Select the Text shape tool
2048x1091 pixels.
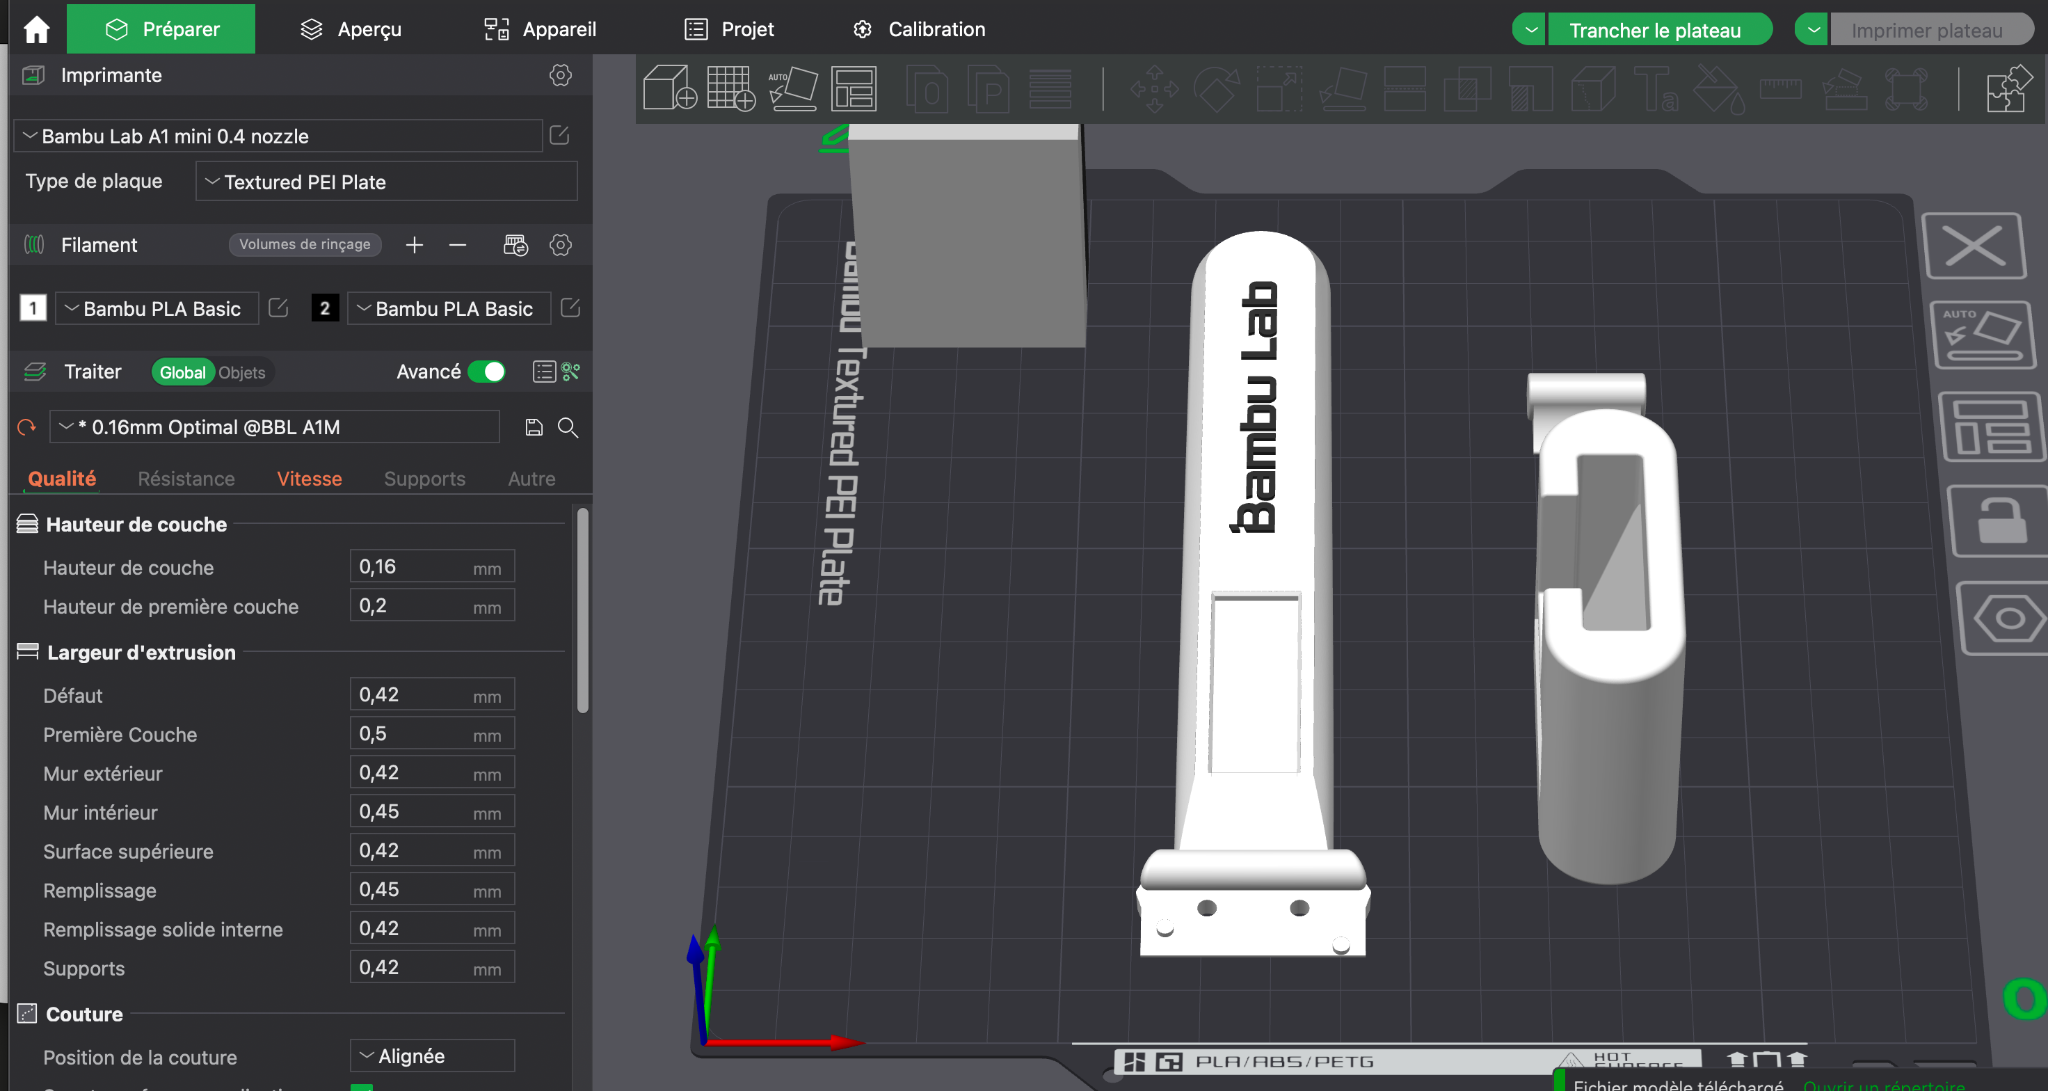pos(1656,89)
